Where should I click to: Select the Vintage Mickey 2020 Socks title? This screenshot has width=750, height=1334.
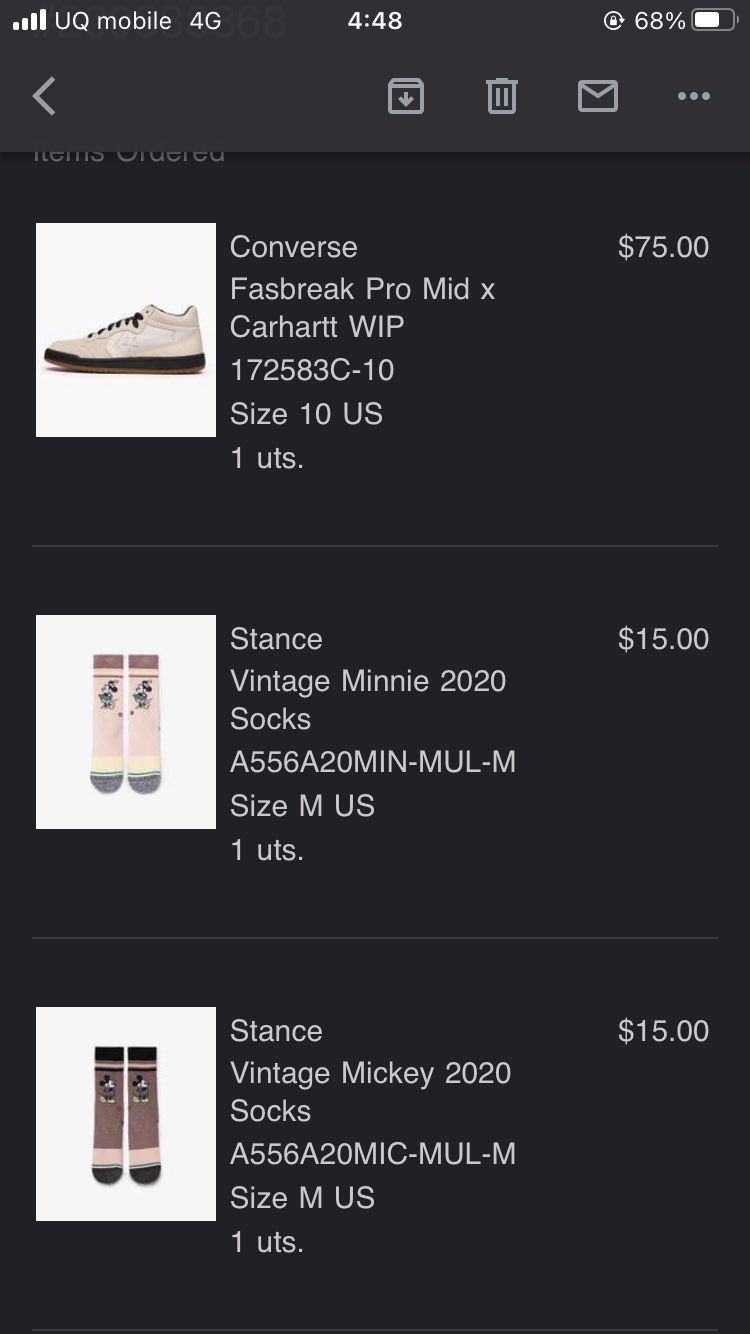(x=370, y=1092)
